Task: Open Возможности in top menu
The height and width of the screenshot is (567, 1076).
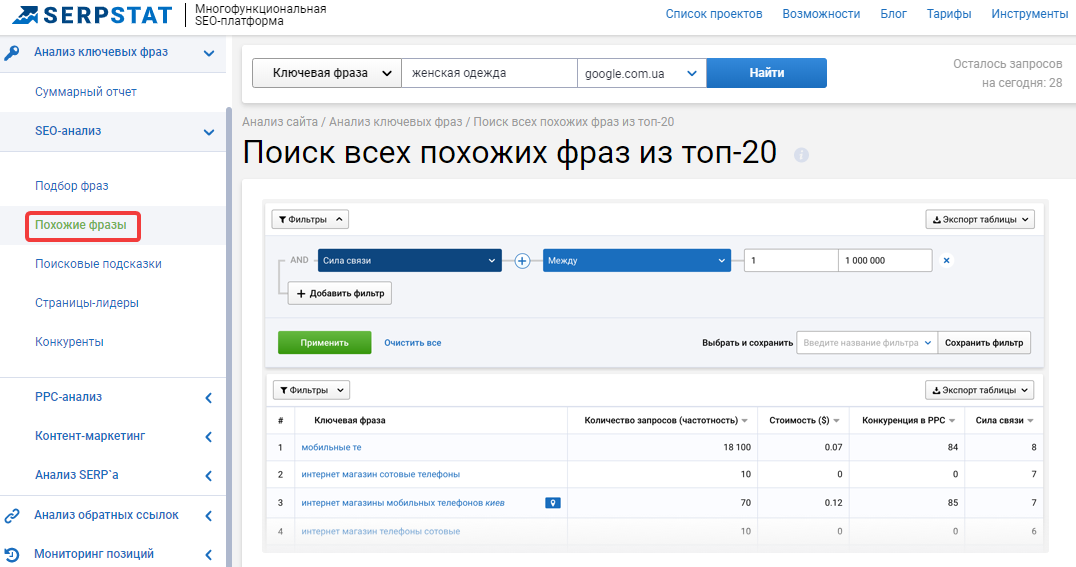Action: 821,14
